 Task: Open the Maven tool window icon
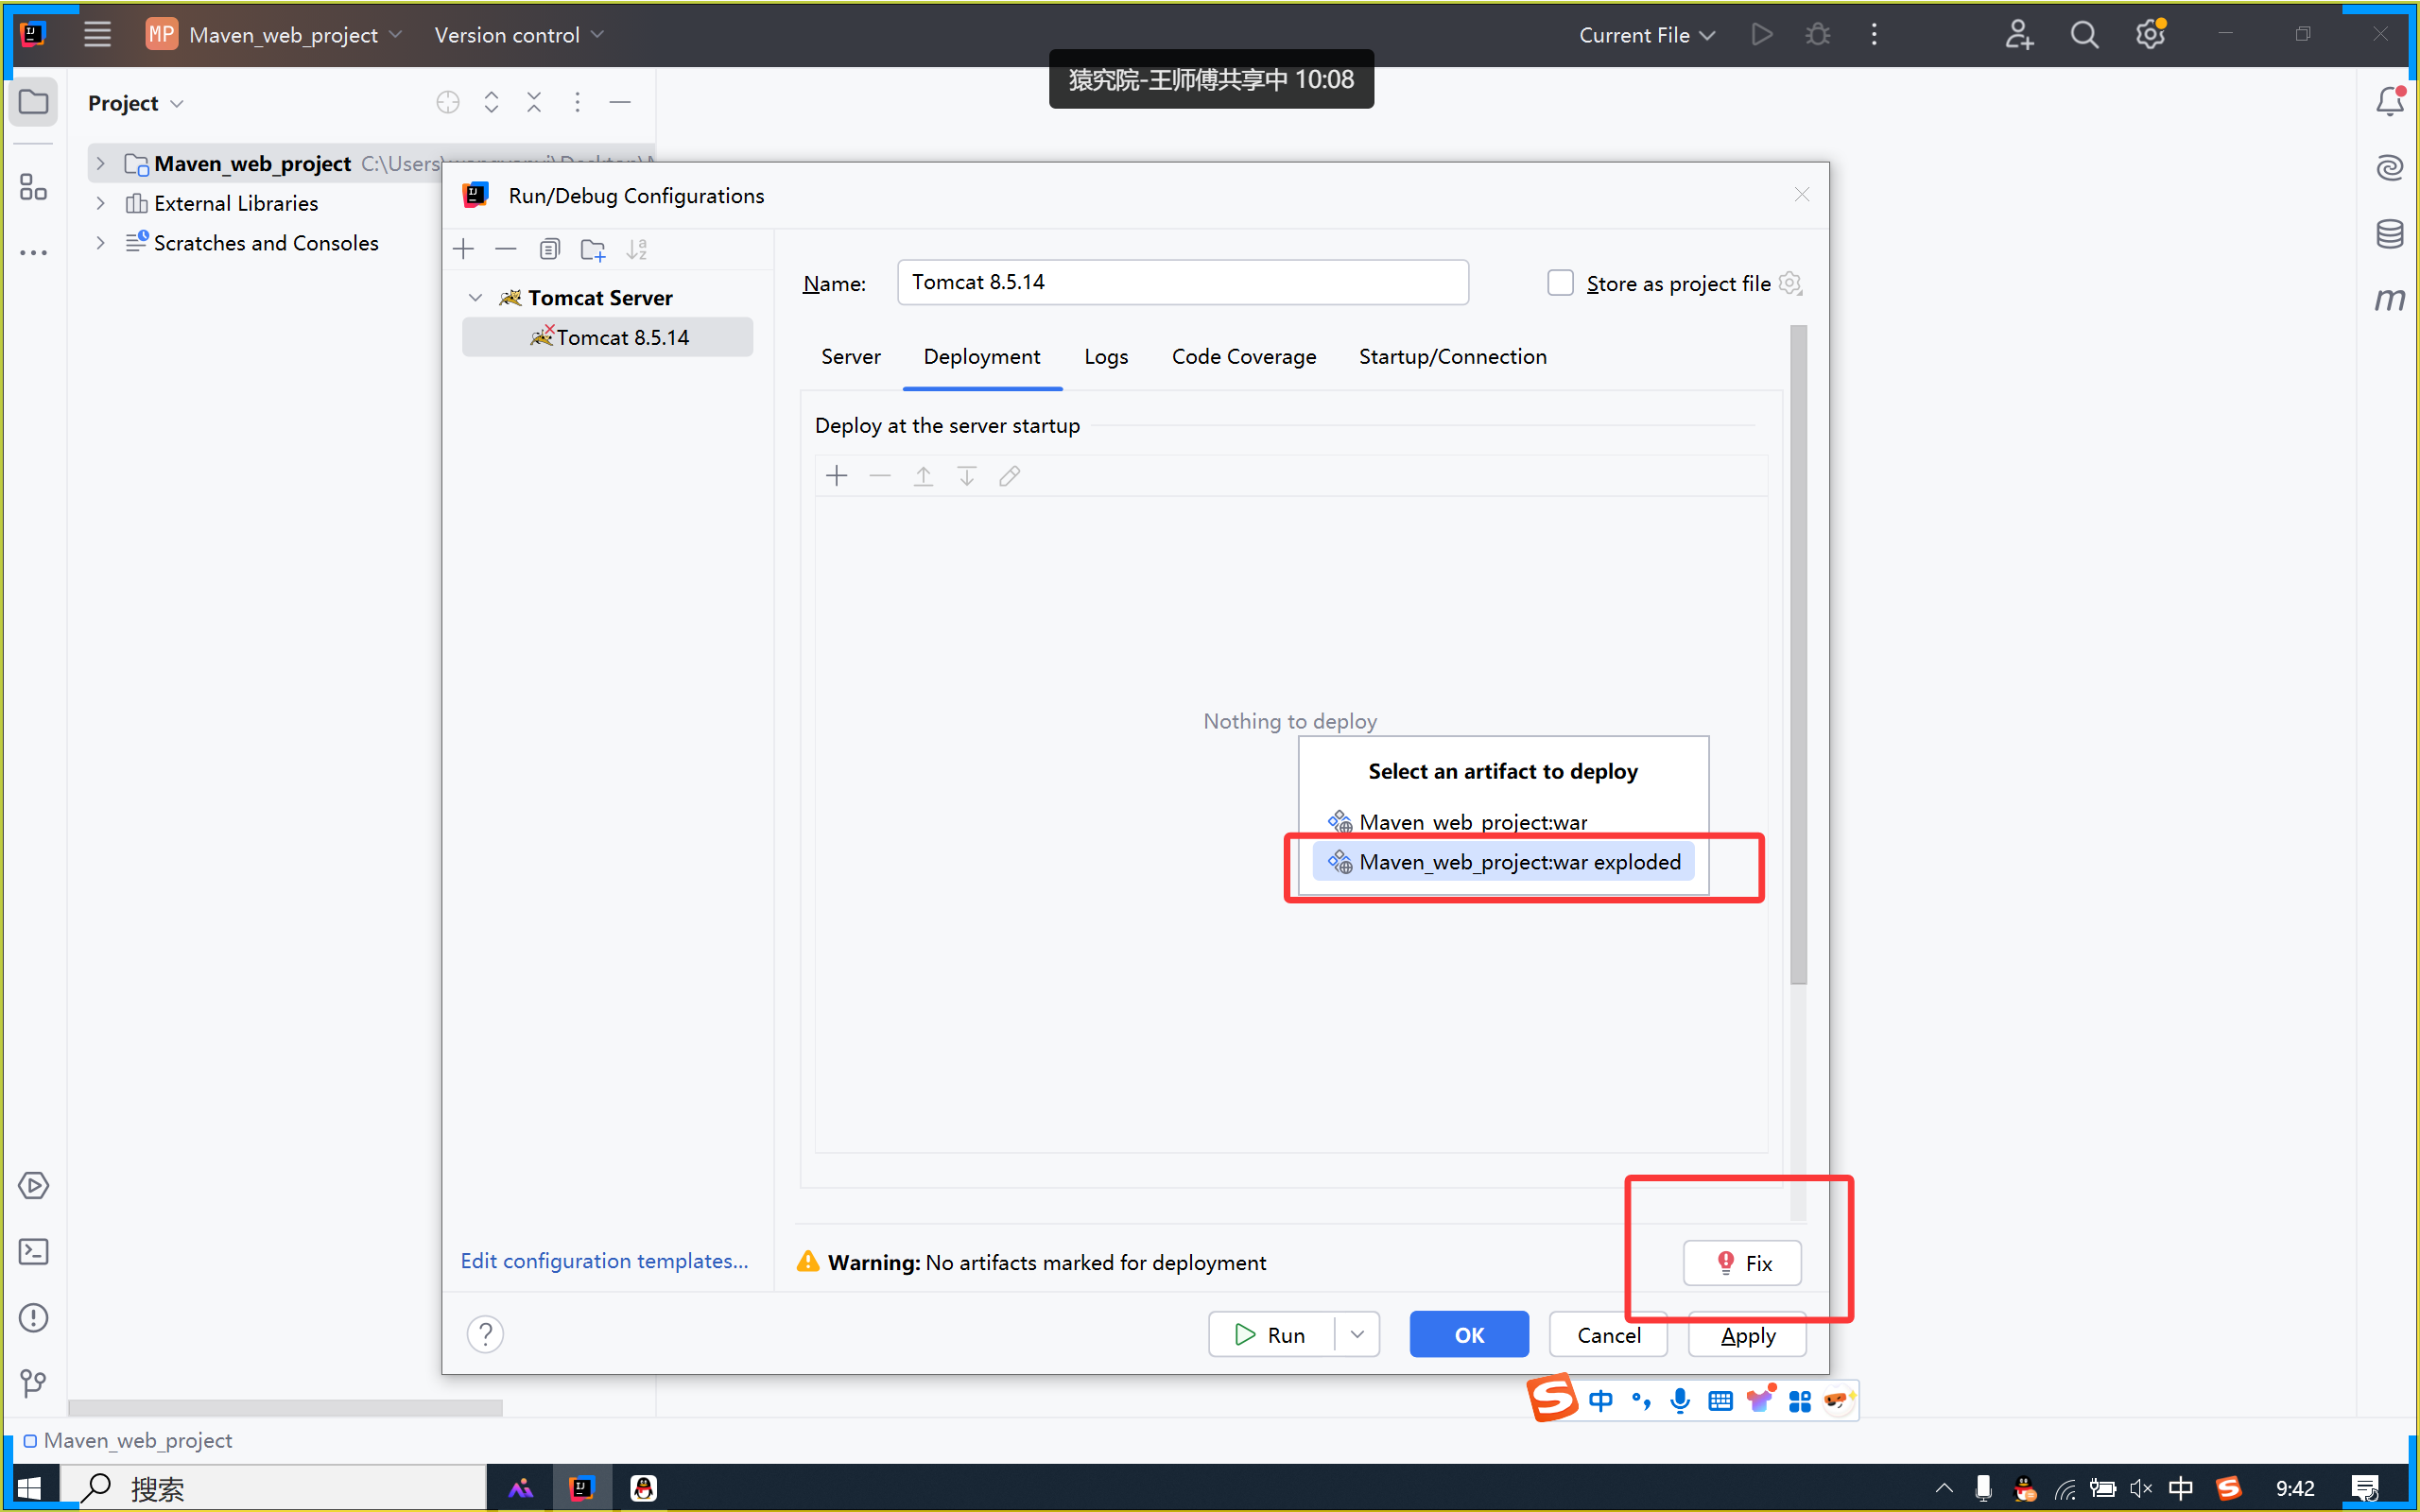coord(2389,298)
